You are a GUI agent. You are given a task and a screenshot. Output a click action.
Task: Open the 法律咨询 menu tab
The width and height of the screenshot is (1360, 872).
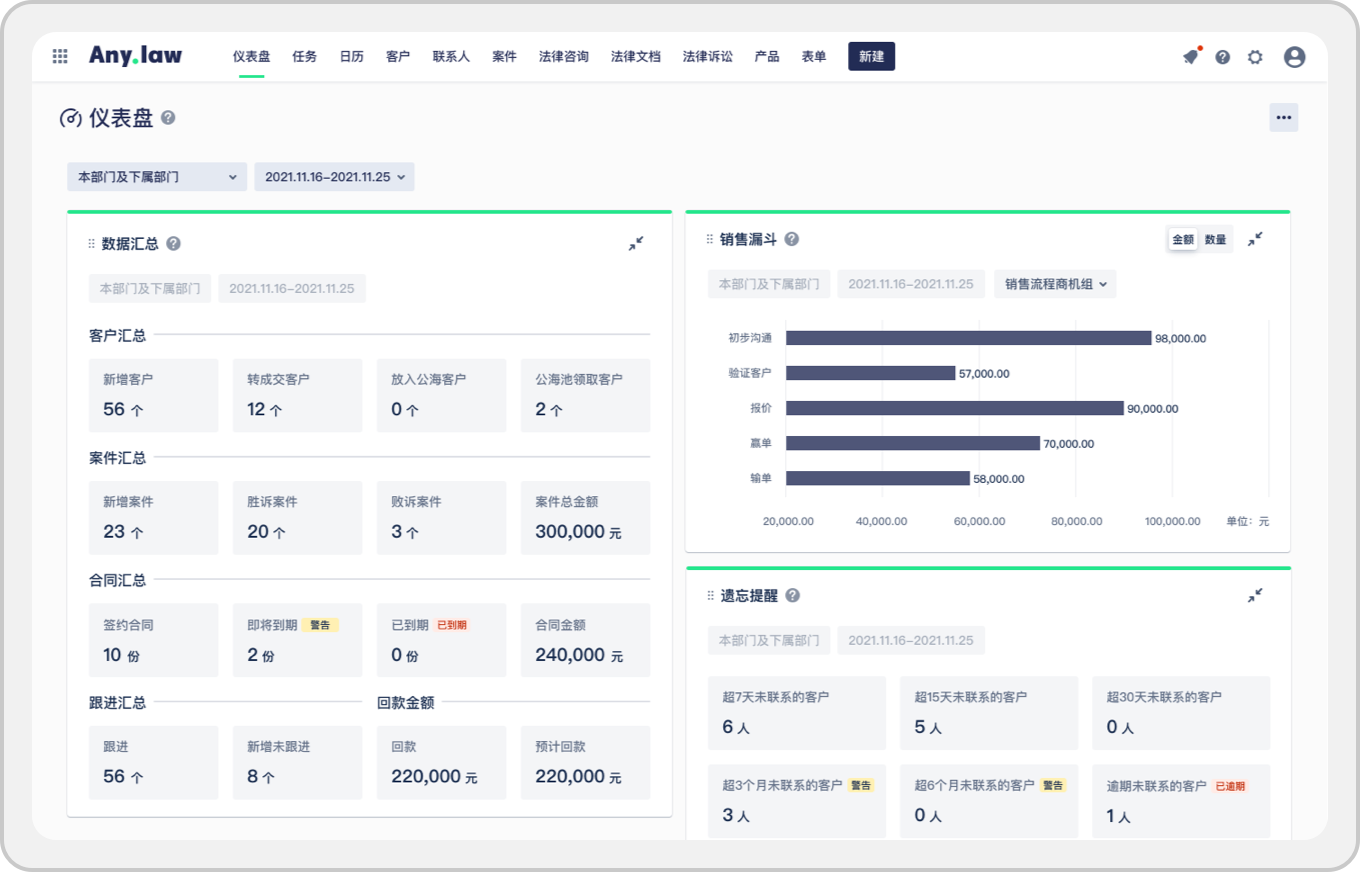tap(563, 57)
